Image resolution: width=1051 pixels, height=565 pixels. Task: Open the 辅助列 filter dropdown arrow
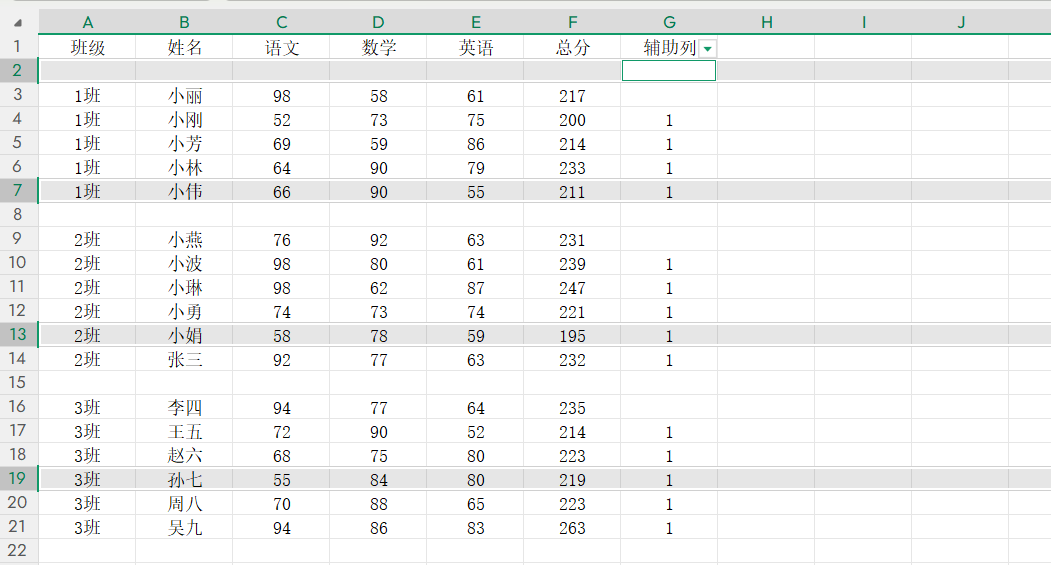coord(707,48)
